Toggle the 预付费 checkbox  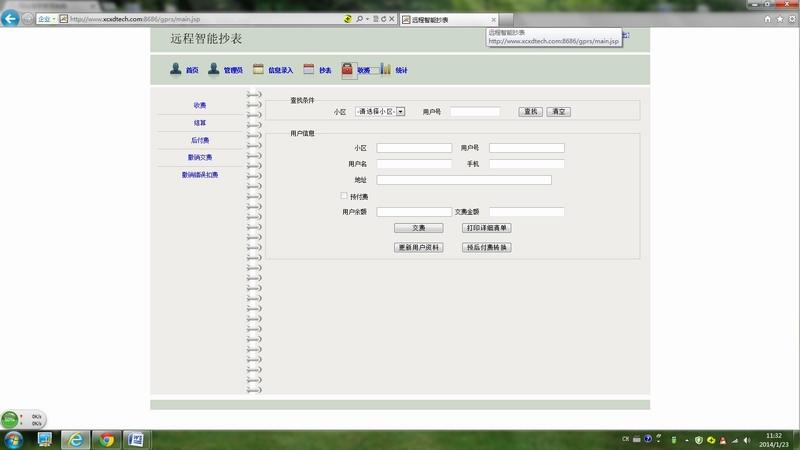[x=344, y=196]
